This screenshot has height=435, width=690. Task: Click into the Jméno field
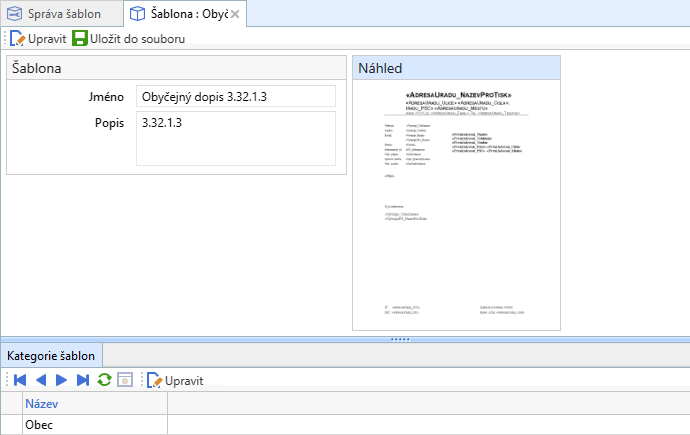pyautogui.click(x=235, y=96)
